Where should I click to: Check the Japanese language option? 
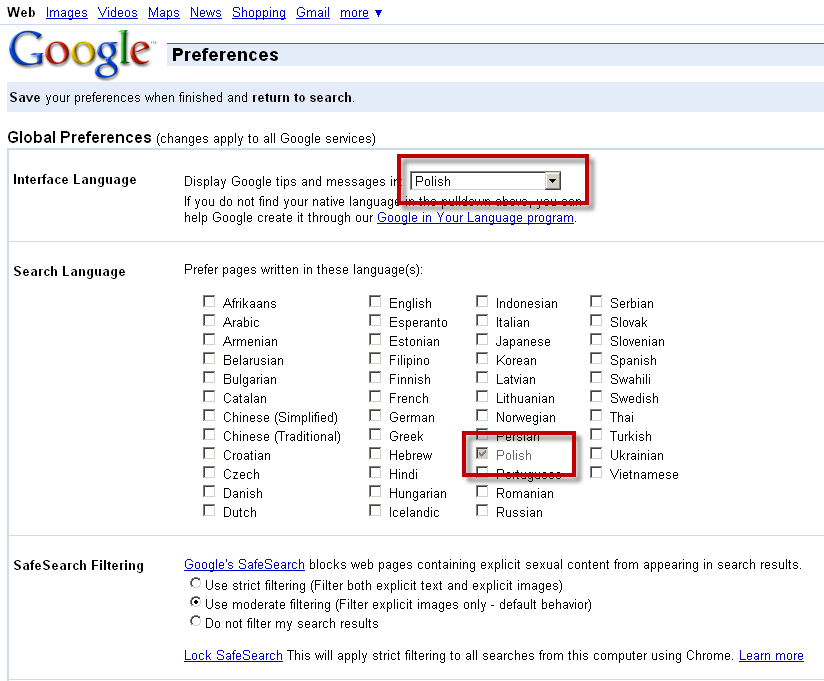click(x=482, y=340)
